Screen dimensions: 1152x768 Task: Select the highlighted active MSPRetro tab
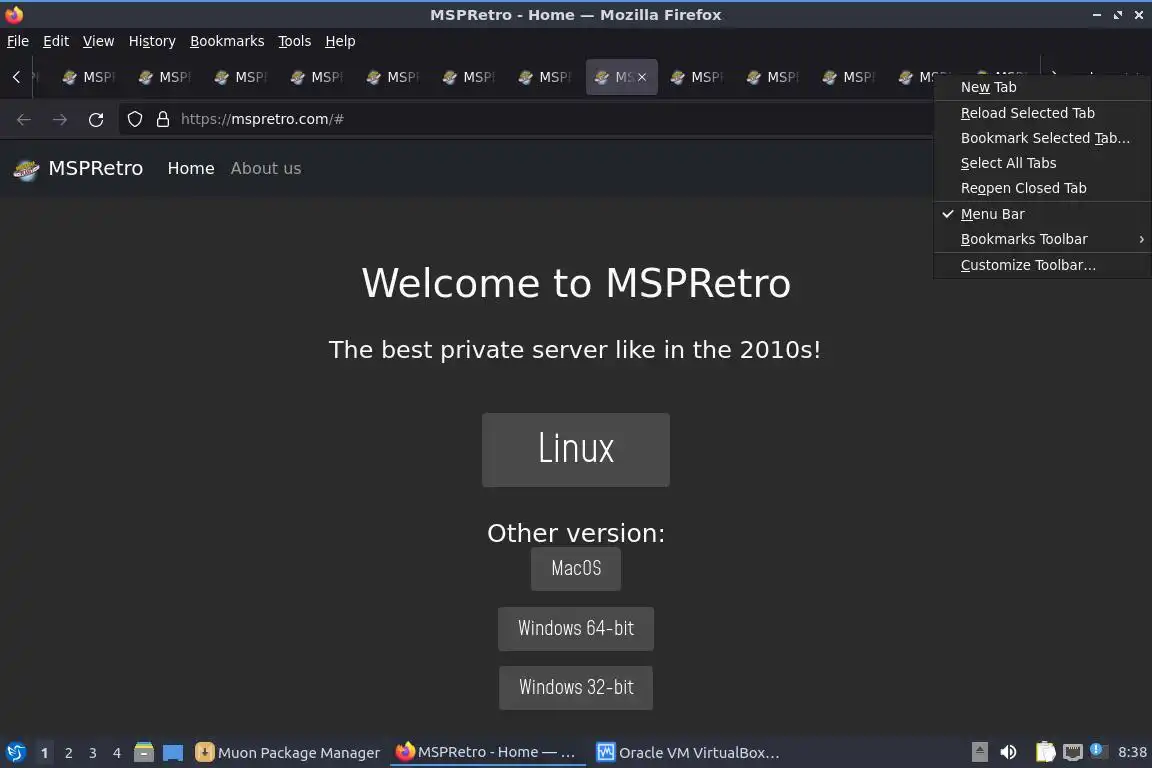click(621, 77)
